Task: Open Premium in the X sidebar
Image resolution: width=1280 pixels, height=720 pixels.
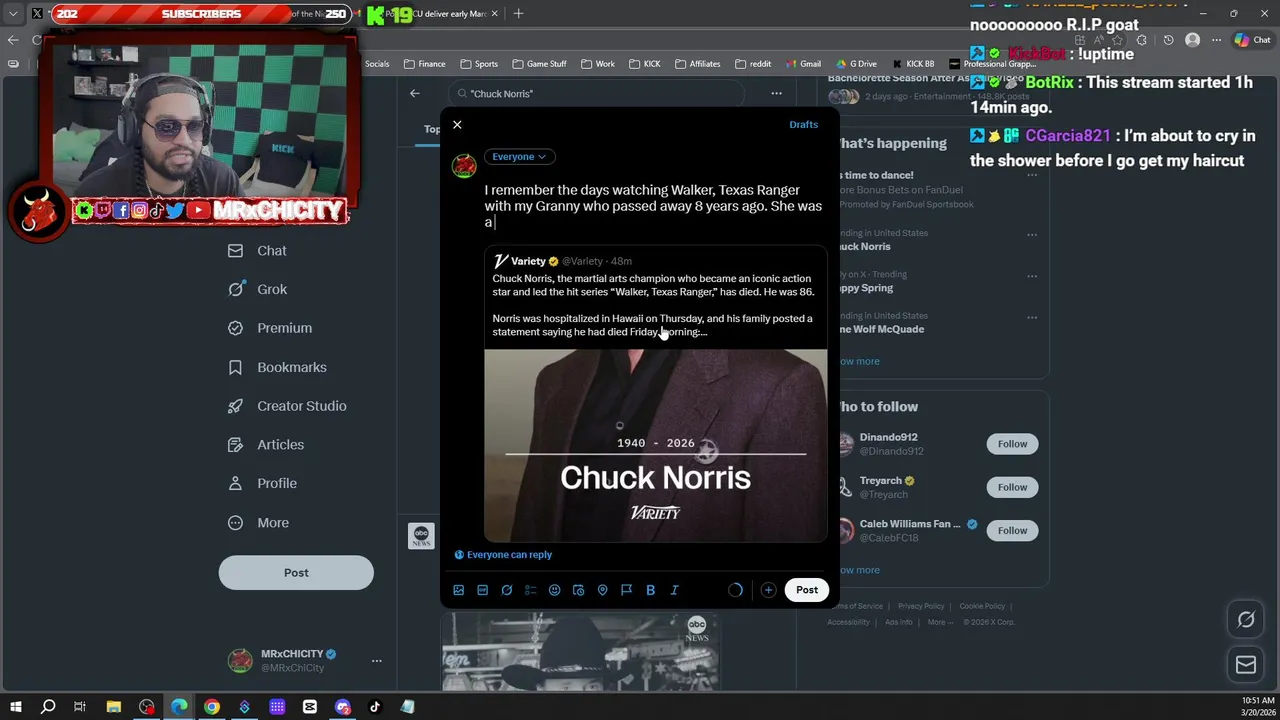Action: pyautogui.click(x=270, y=328)
